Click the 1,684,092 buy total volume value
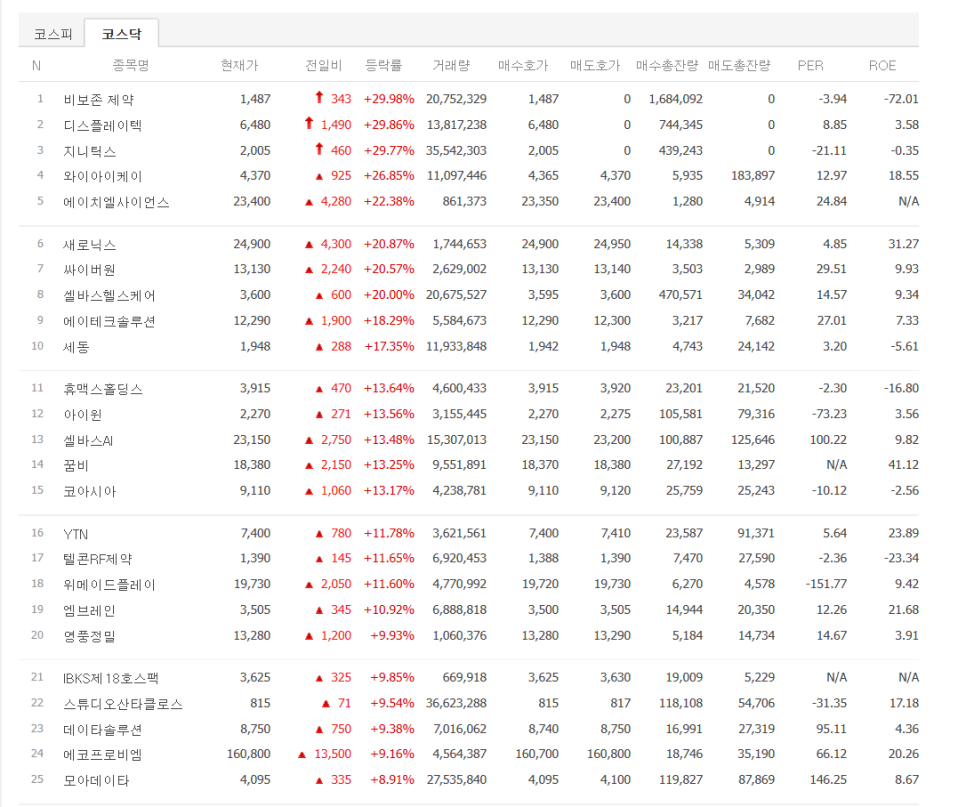 [x=676, y=99]
